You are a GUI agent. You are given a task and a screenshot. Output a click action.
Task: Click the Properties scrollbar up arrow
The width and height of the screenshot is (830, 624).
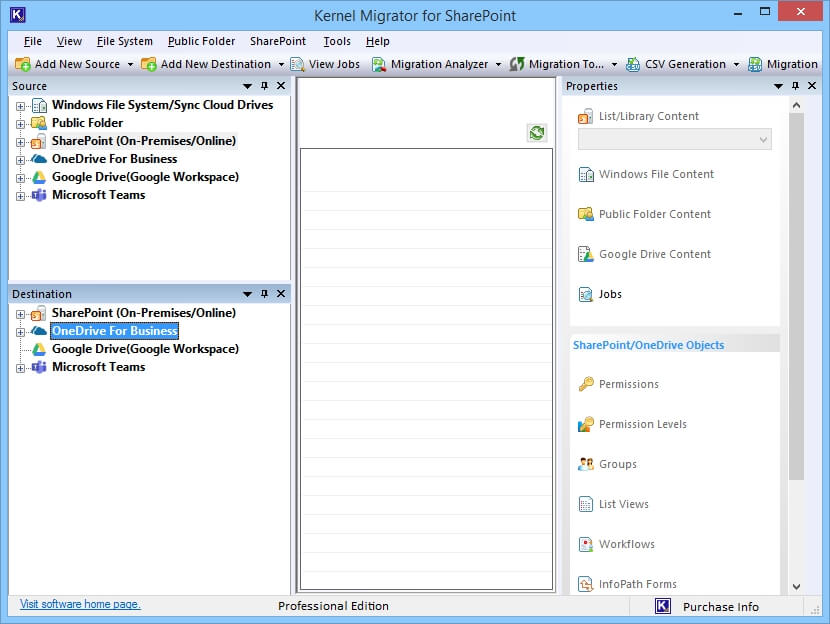[x=797, y=105]
